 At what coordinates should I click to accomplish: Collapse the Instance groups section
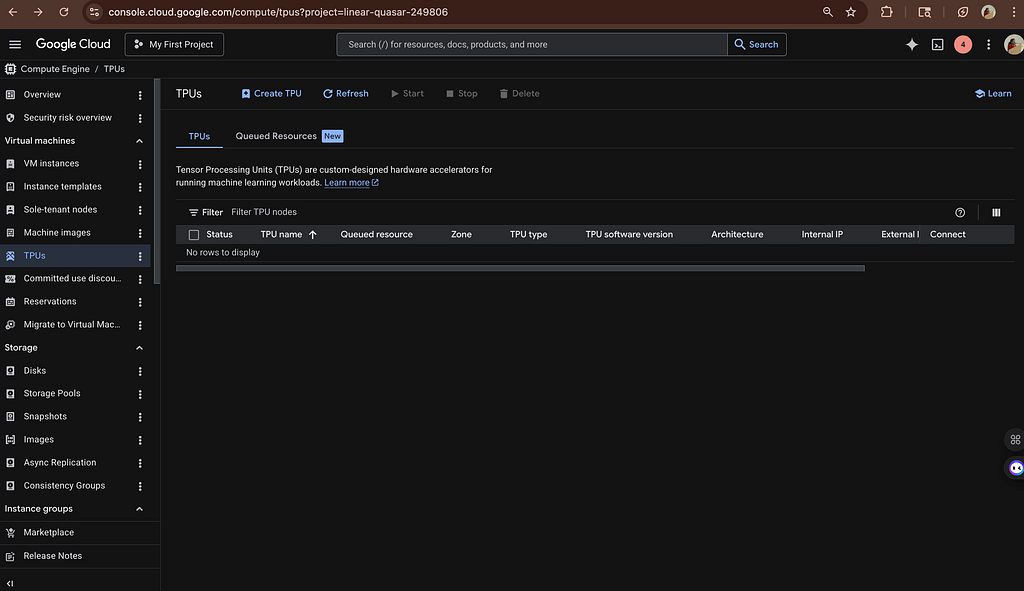pyautogui.click(x=139, y=509)
